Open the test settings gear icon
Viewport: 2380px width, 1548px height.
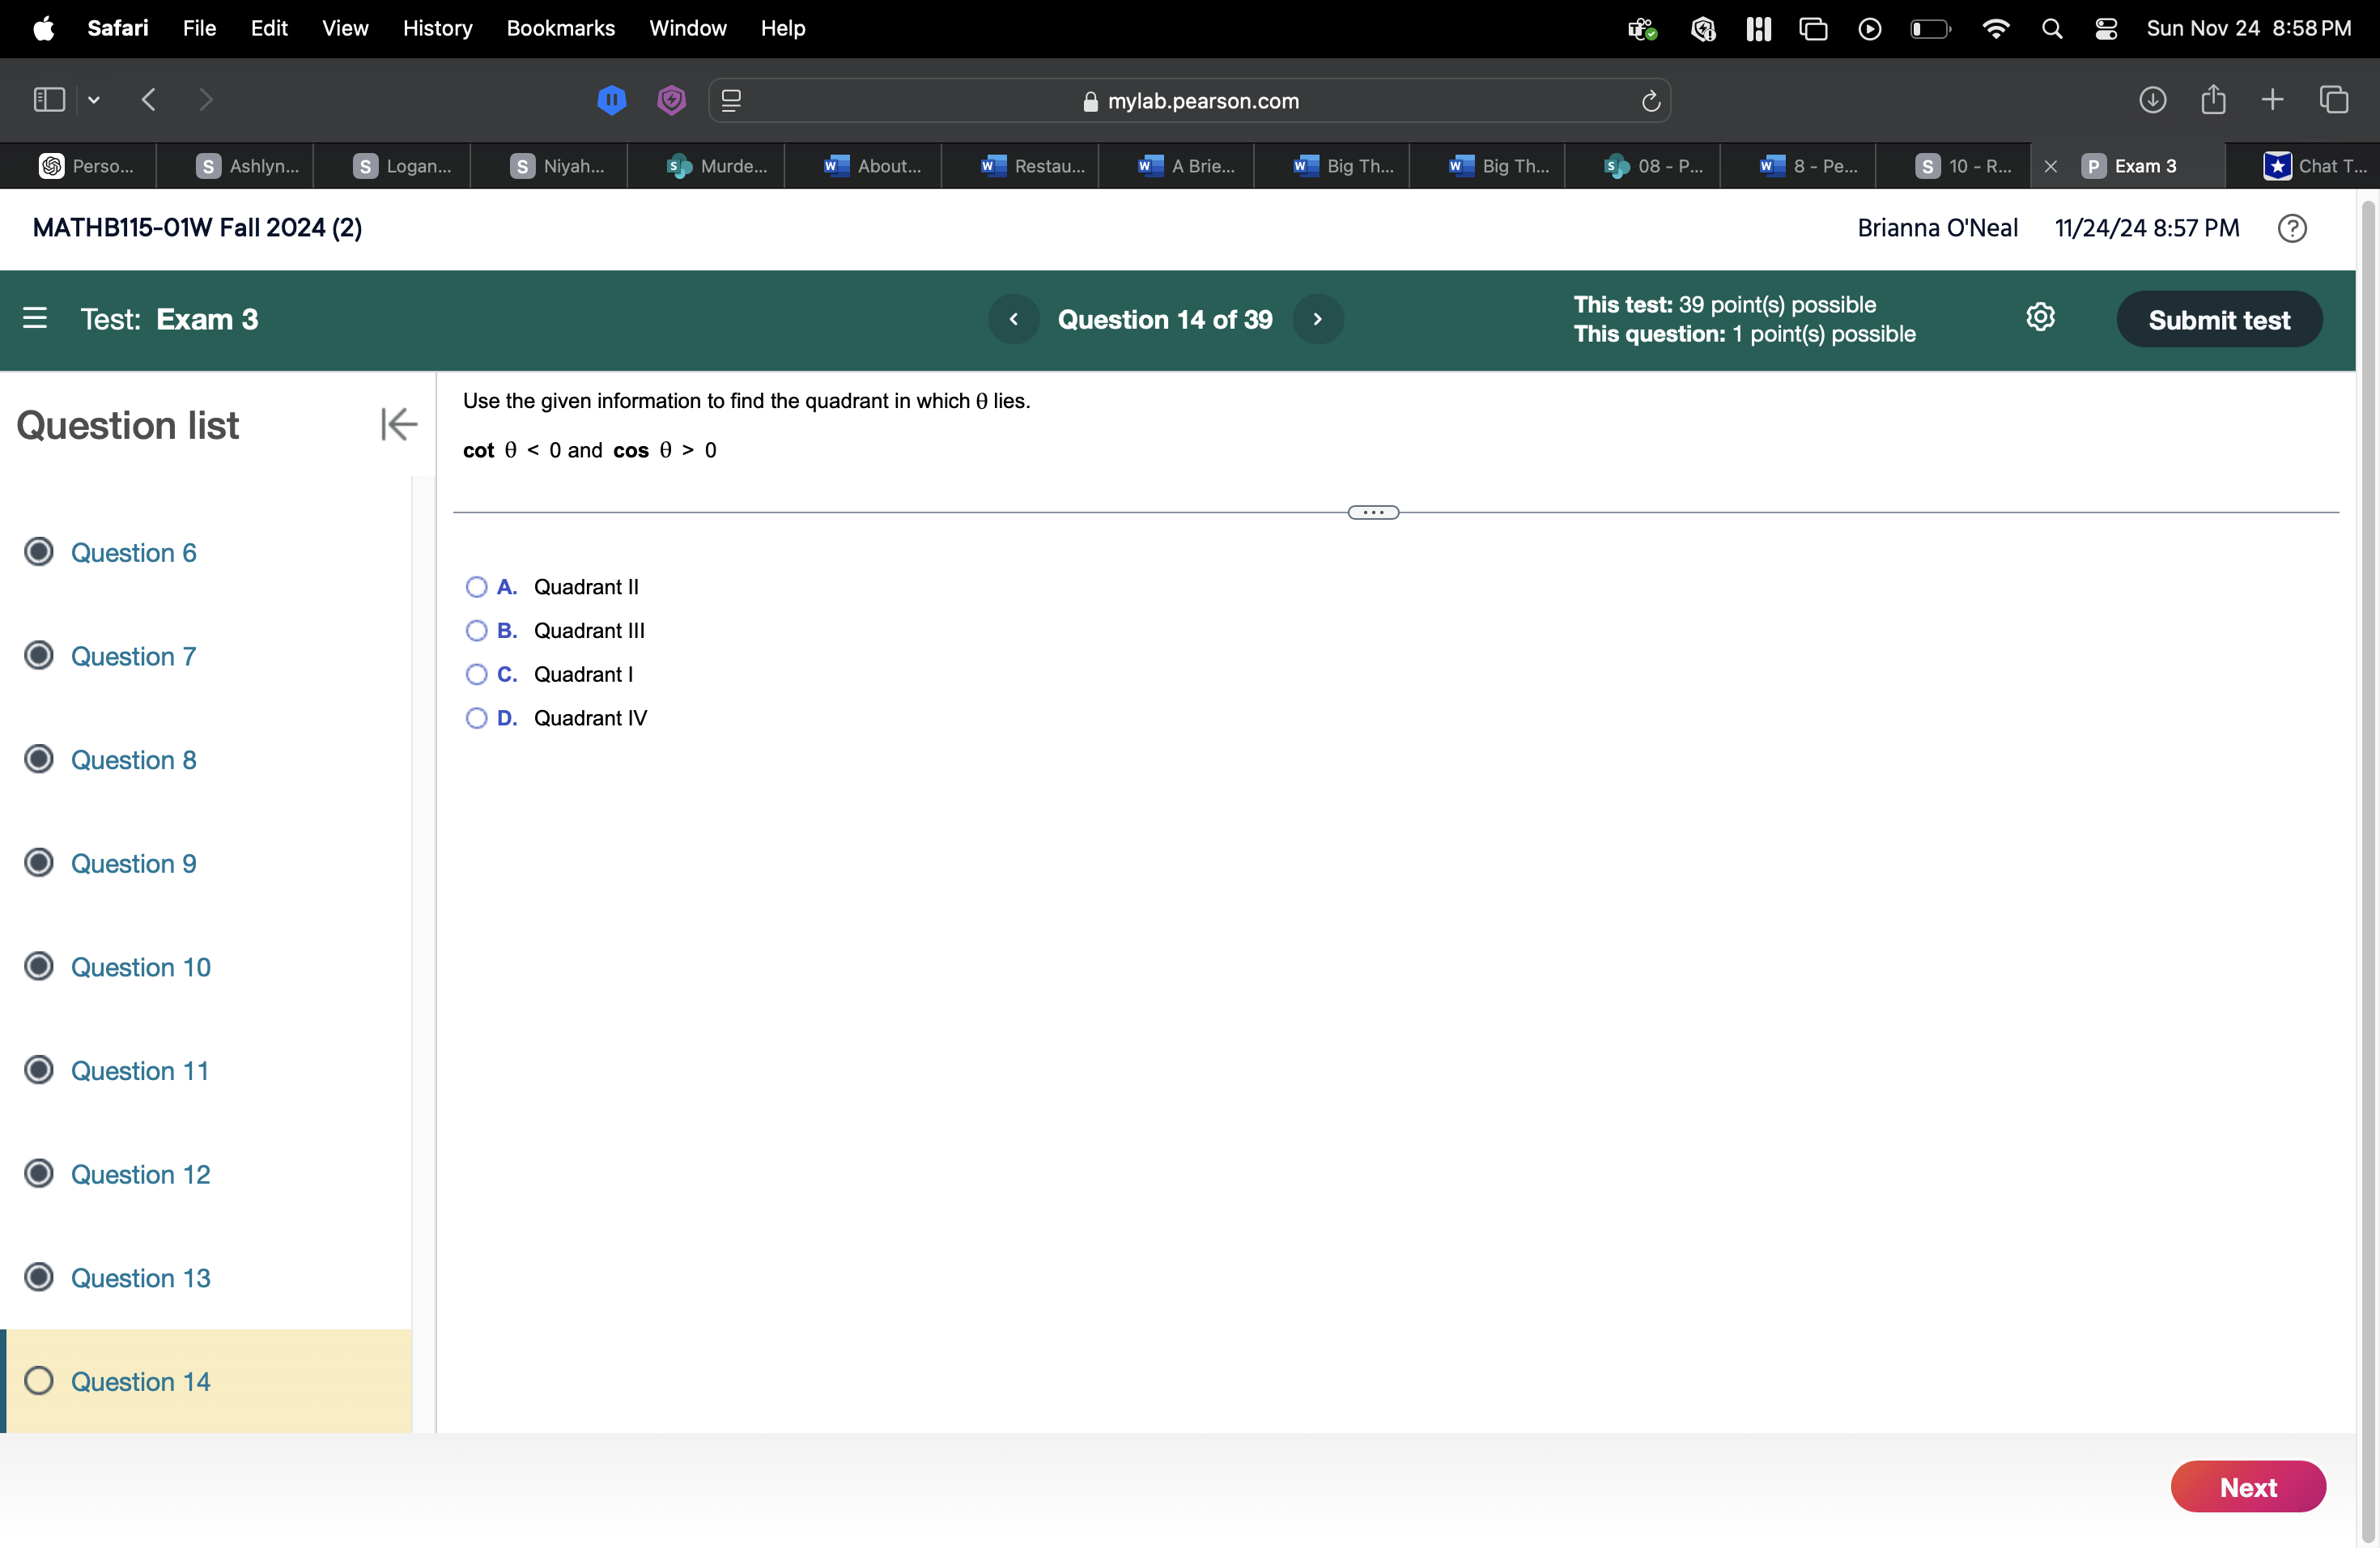pyautogui.click(x=2040, y=318)
